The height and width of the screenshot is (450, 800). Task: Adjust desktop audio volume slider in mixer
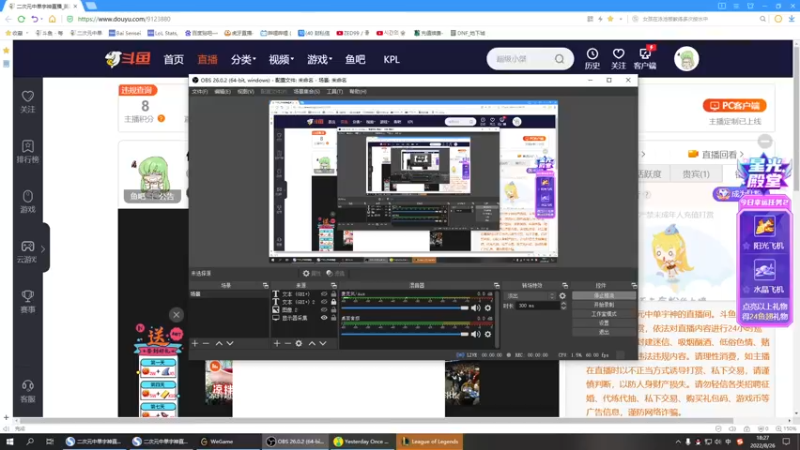[x=405, y=334]
